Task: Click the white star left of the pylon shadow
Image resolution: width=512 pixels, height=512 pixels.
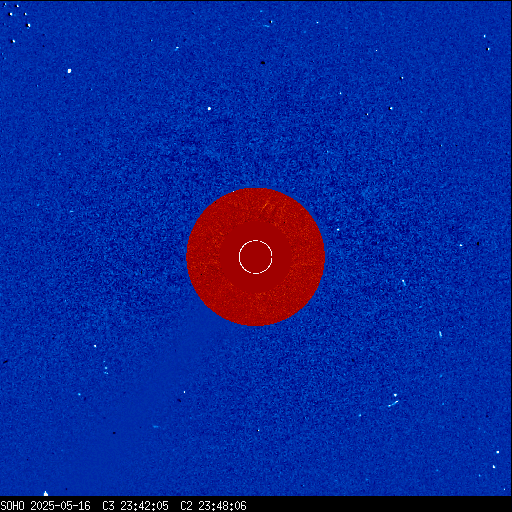Action: (x=95, y=346)
